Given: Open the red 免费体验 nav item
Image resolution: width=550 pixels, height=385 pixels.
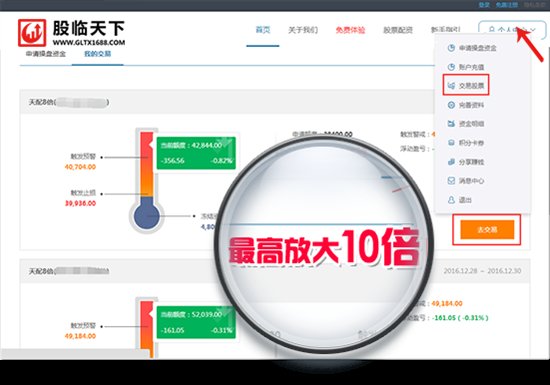Looking at the screenshot, I should (350, 30).
